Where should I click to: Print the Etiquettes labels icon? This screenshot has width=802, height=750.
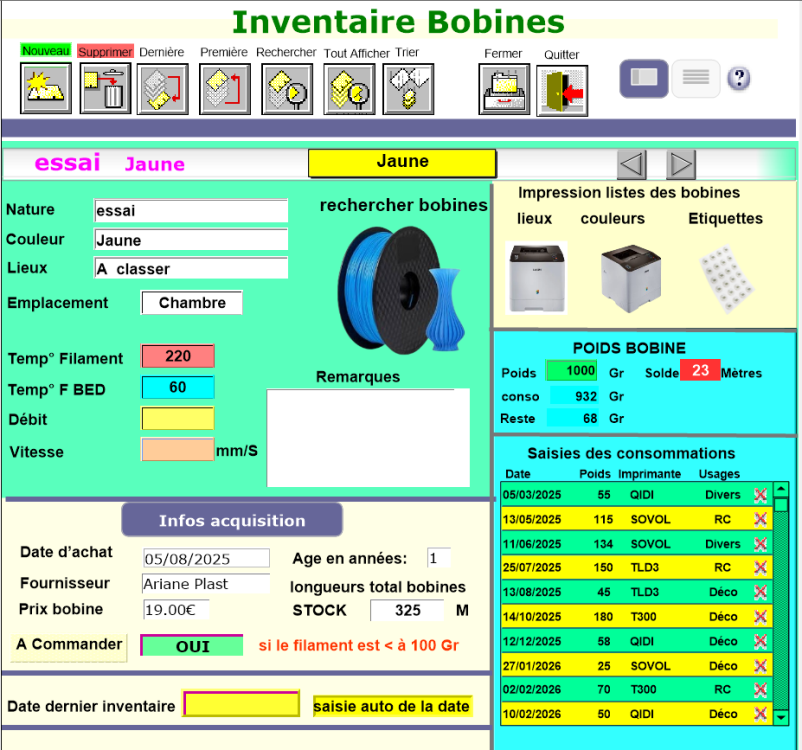726,278
